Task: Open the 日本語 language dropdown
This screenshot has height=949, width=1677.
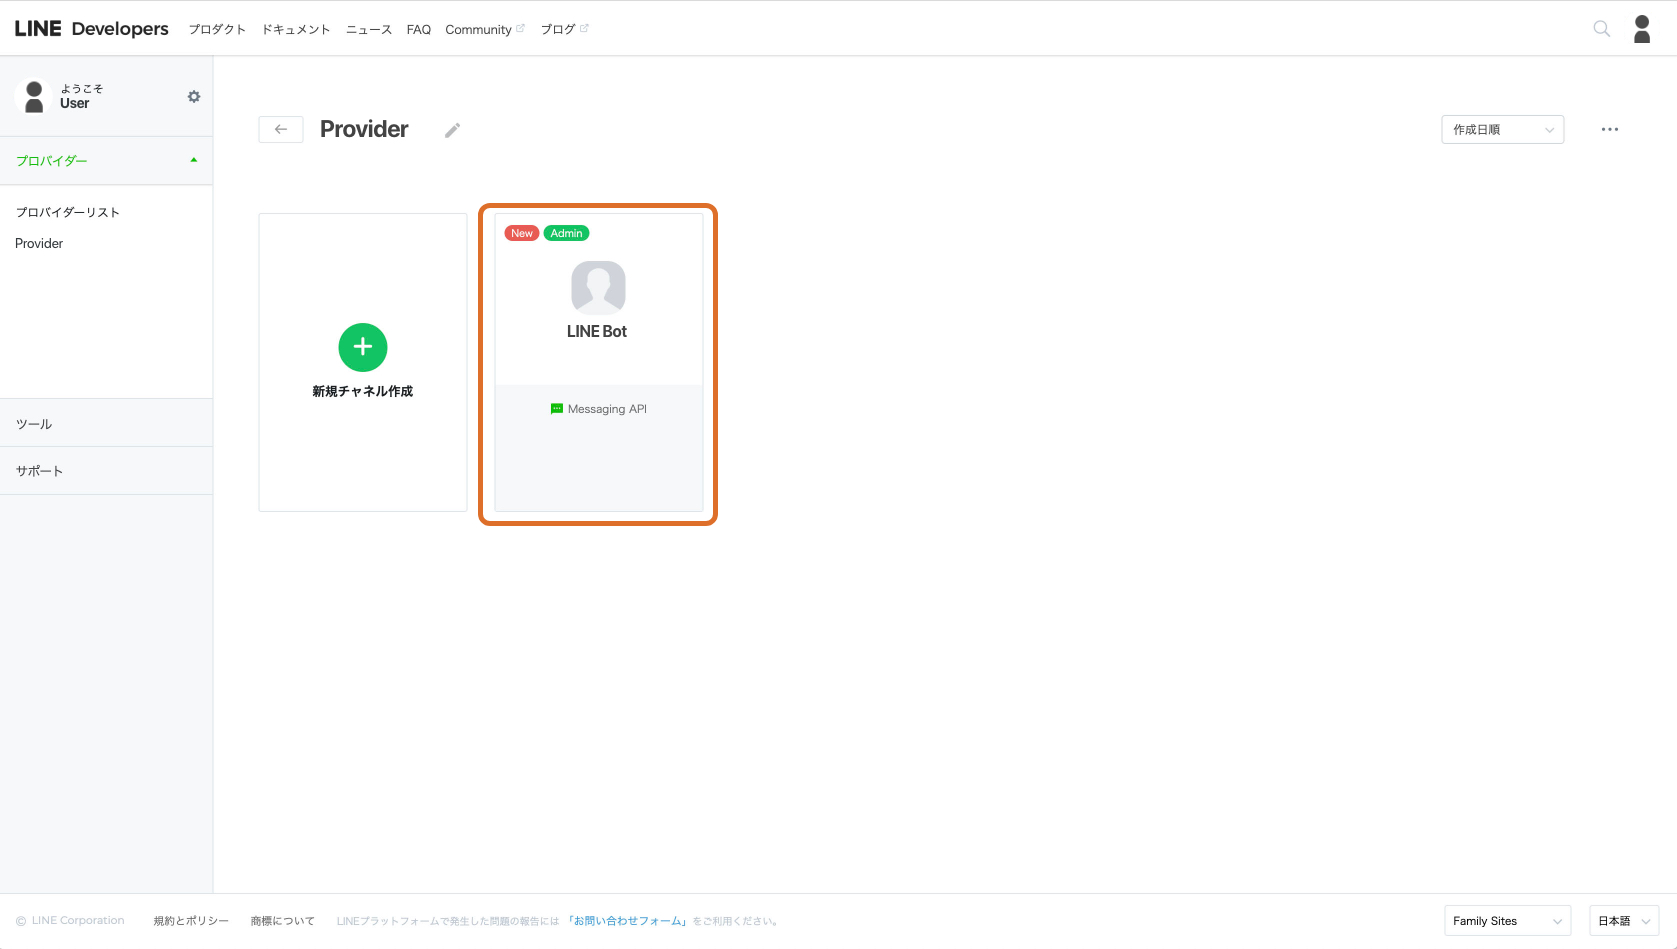Action: (1623, 921)
